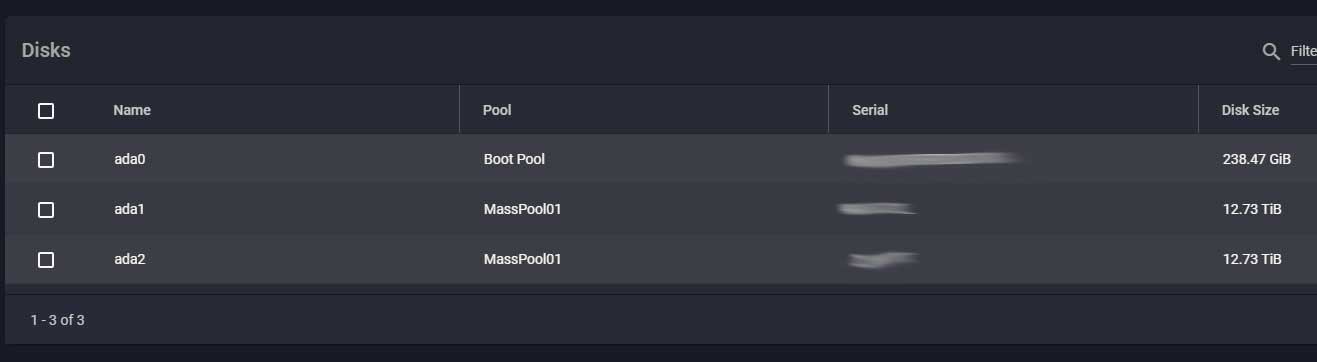Image resolution: width=1317 pixels, height=362 pixels.
Task: Sort by Disk Size column header
Action: pos(1250,110)
